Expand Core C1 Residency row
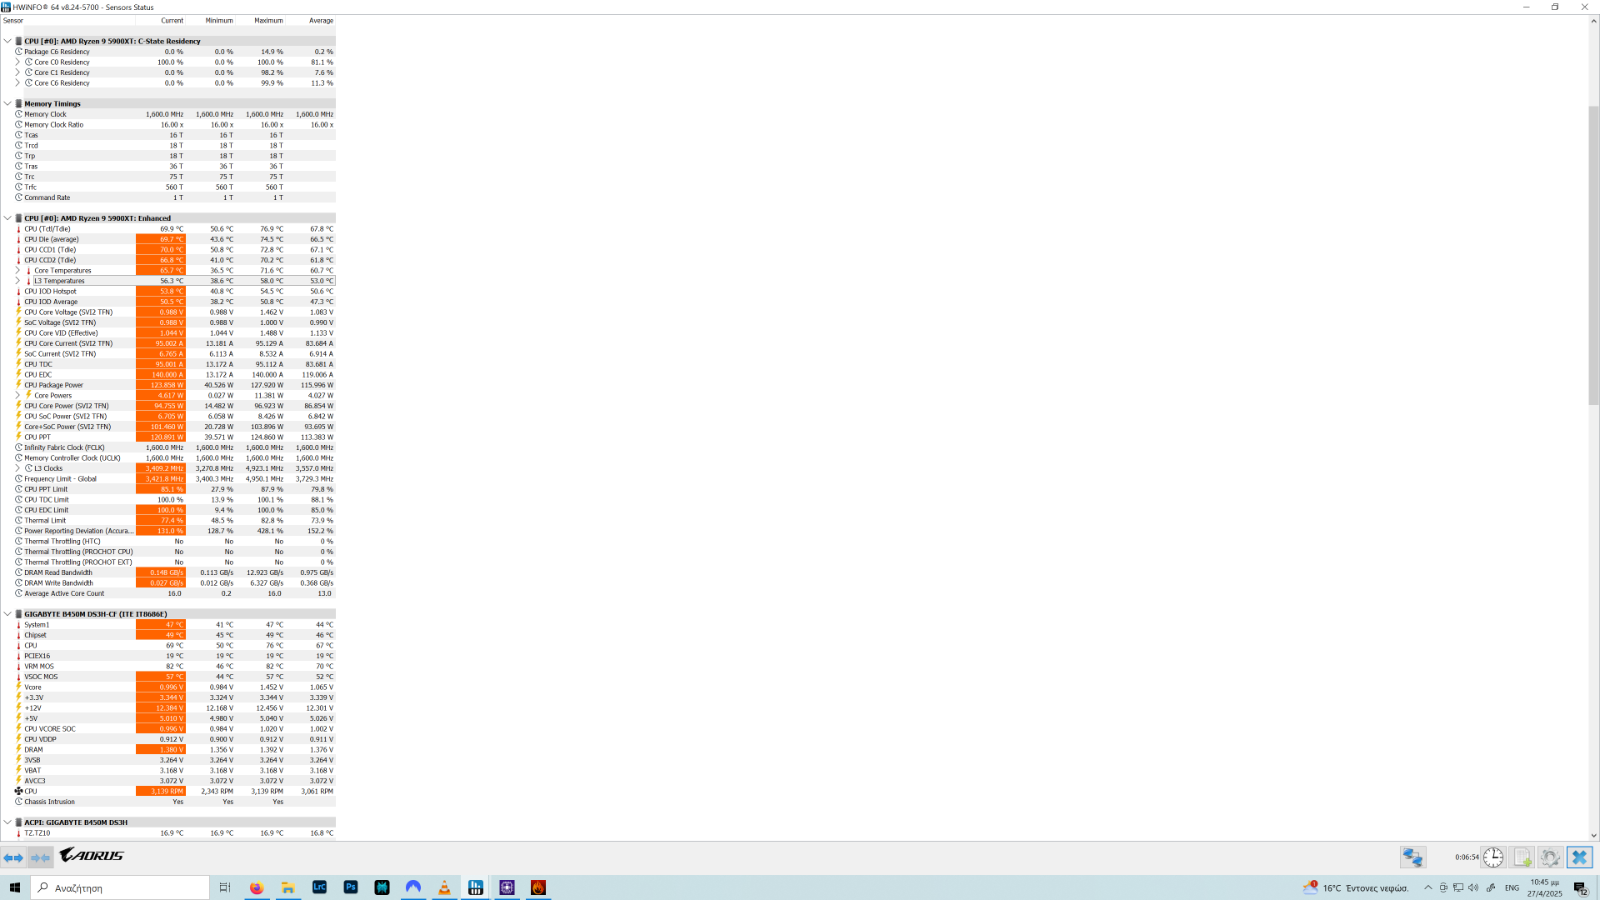The width and height of the screenshot is (1600, 900). click(x=17, y=72)
